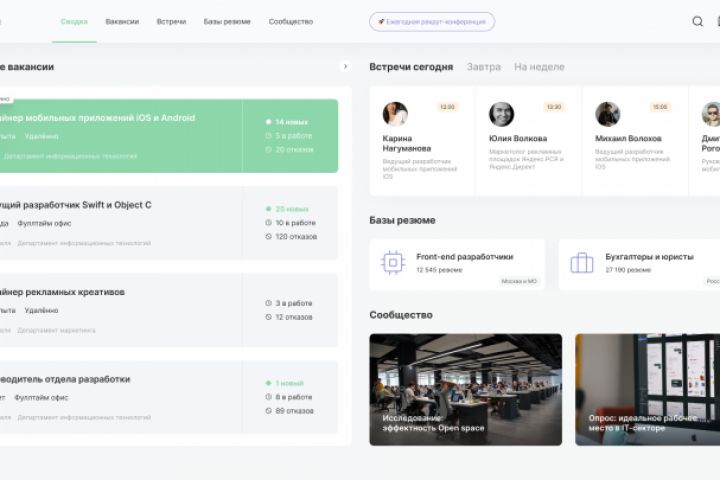Click the icon beside '20 отказов'
This screenshot has width=720, height=480.
tap(269, 149)
